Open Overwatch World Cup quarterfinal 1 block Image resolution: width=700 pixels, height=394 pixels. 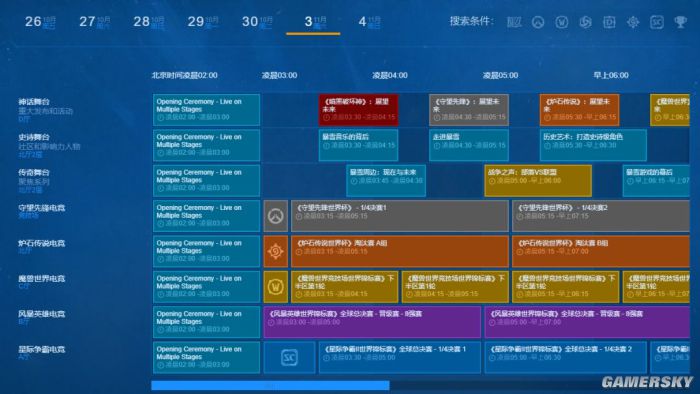[400, 216]
